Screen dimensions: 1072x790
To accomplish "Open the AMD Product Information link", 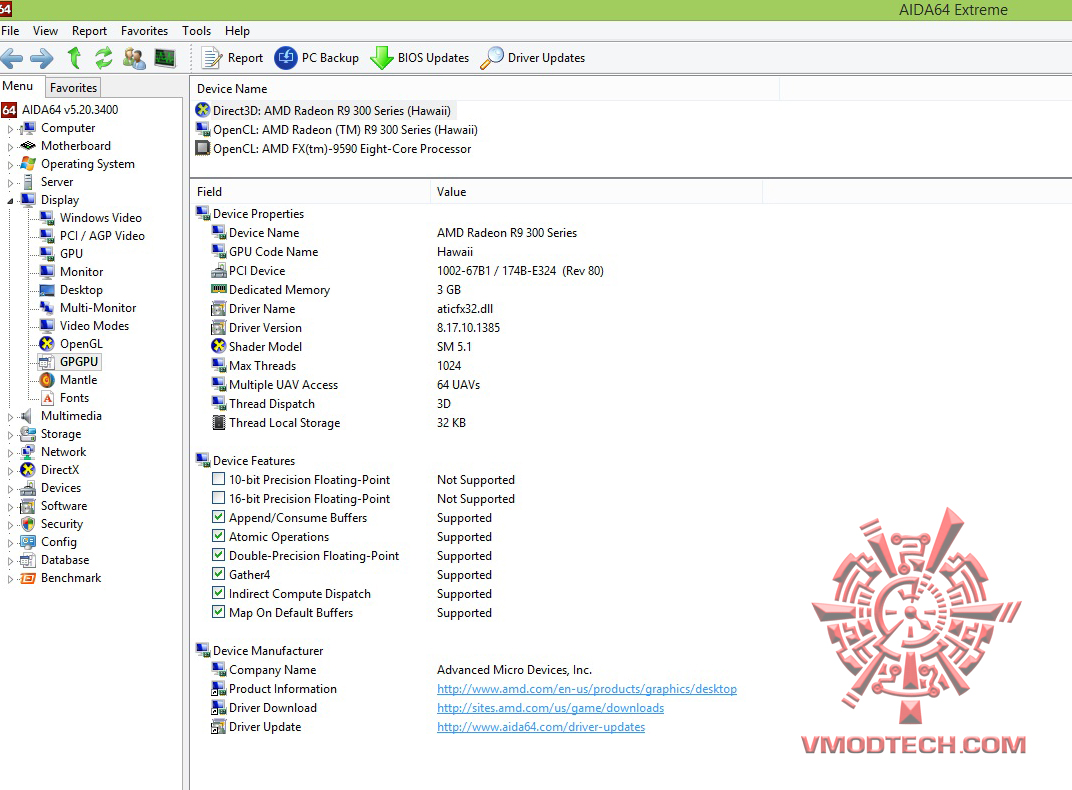I will coord(587,689).
